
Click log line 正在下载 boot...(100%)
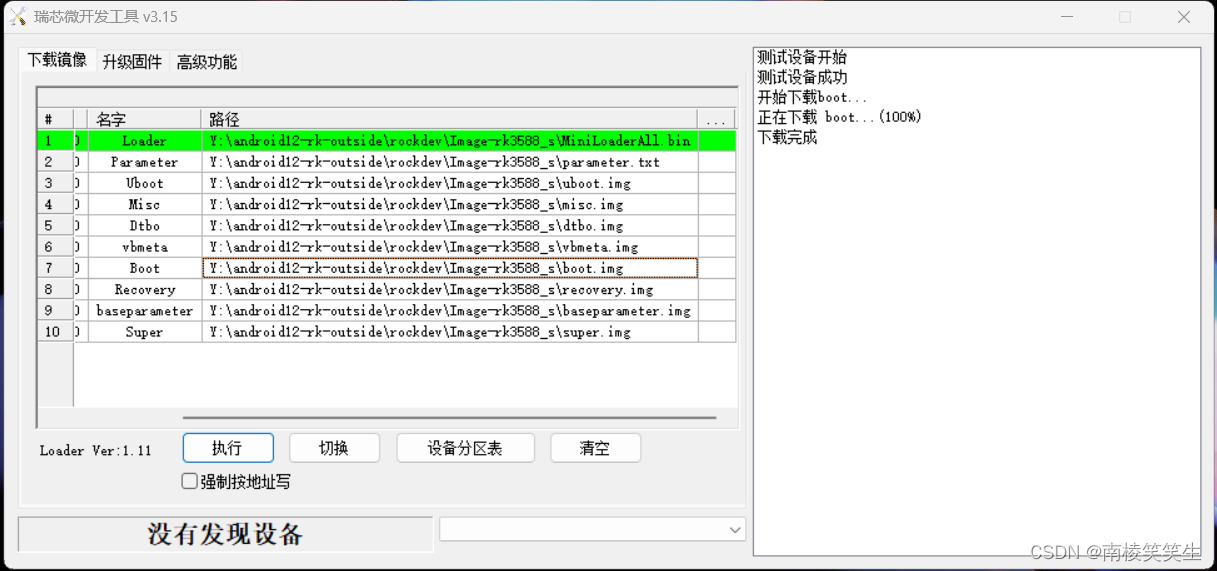[839, 117]
